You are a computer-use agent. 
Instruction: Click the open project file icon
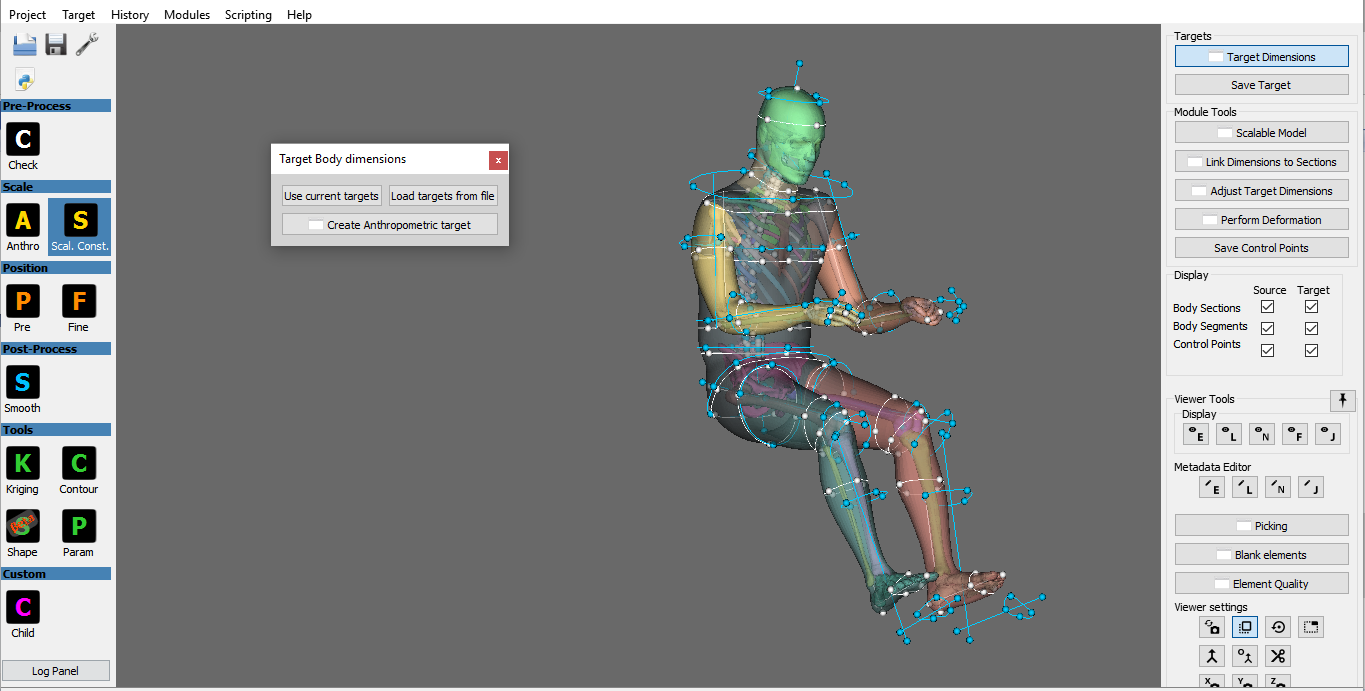(25, 44)
